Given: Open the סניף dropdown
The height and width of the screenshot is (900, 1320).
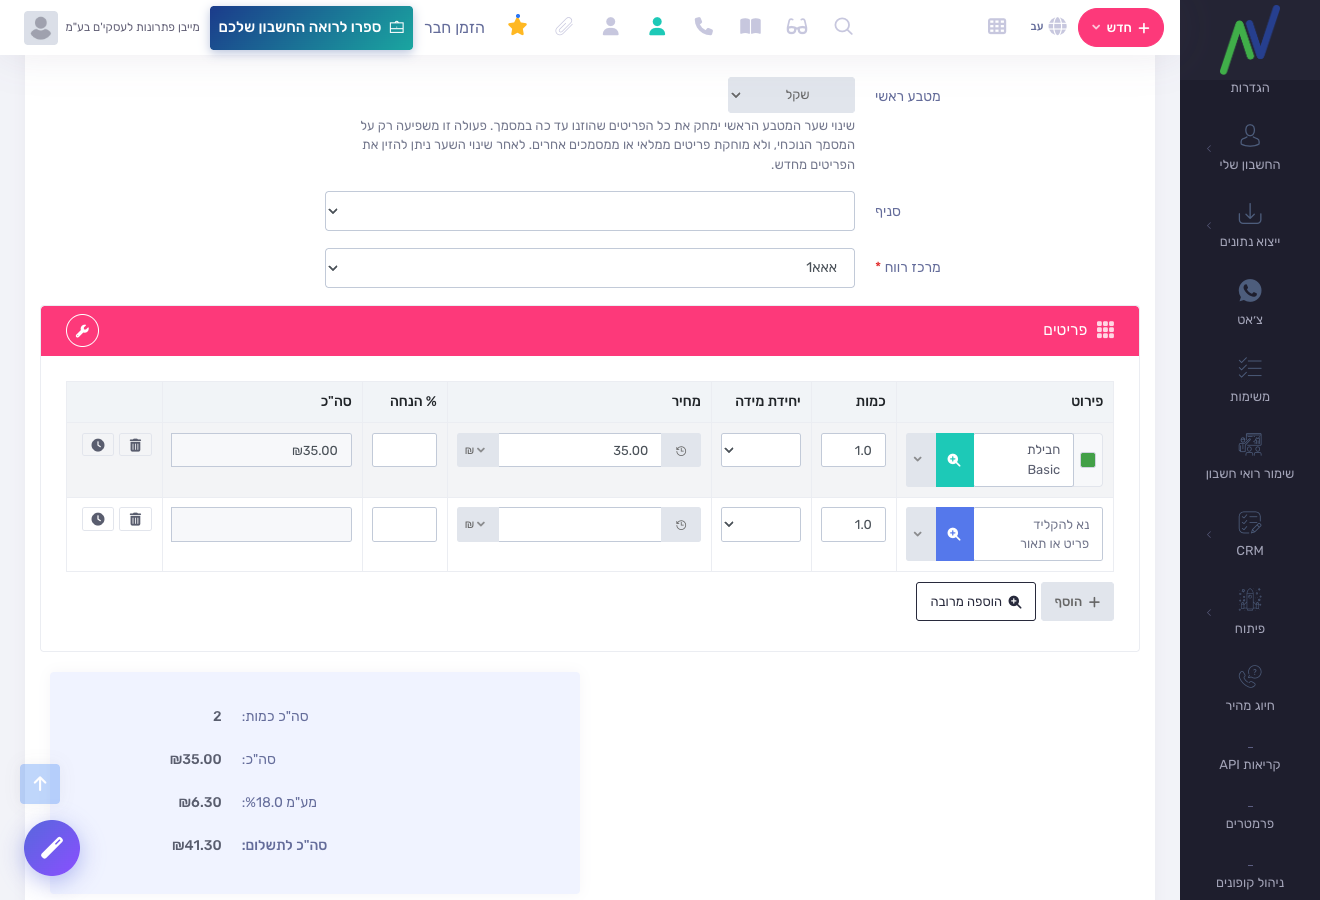Looking at the screenshot, I should pos(590,211).
